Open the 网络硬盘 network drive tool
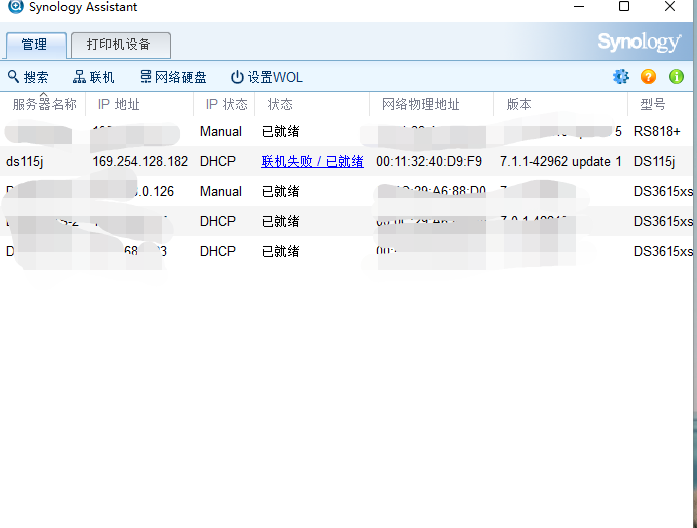This screenshot has height=528, width=697. tap(173, 77)
